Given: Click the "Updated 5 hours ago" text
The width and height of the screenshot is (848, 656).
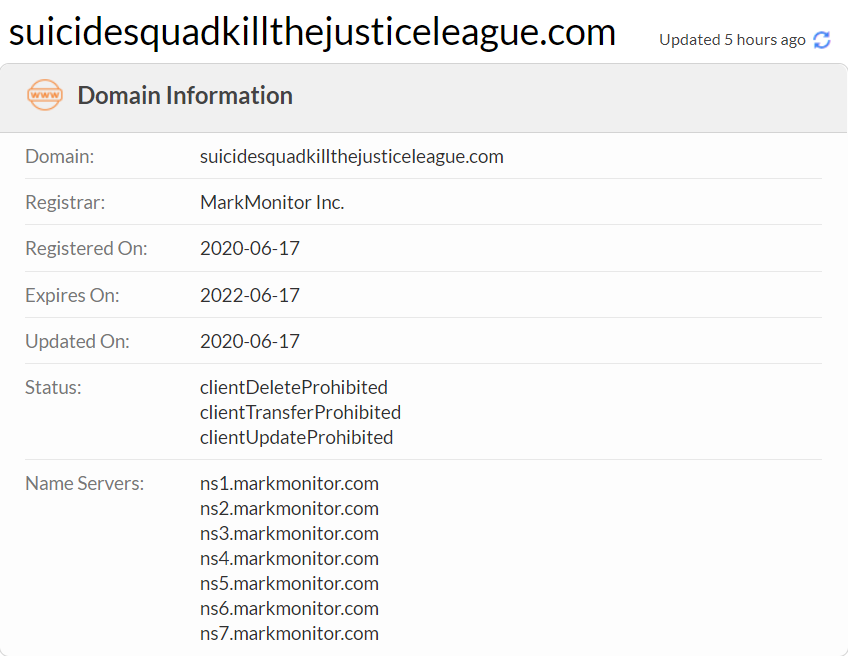Looking at the screenshot, I should pos(732,40).
